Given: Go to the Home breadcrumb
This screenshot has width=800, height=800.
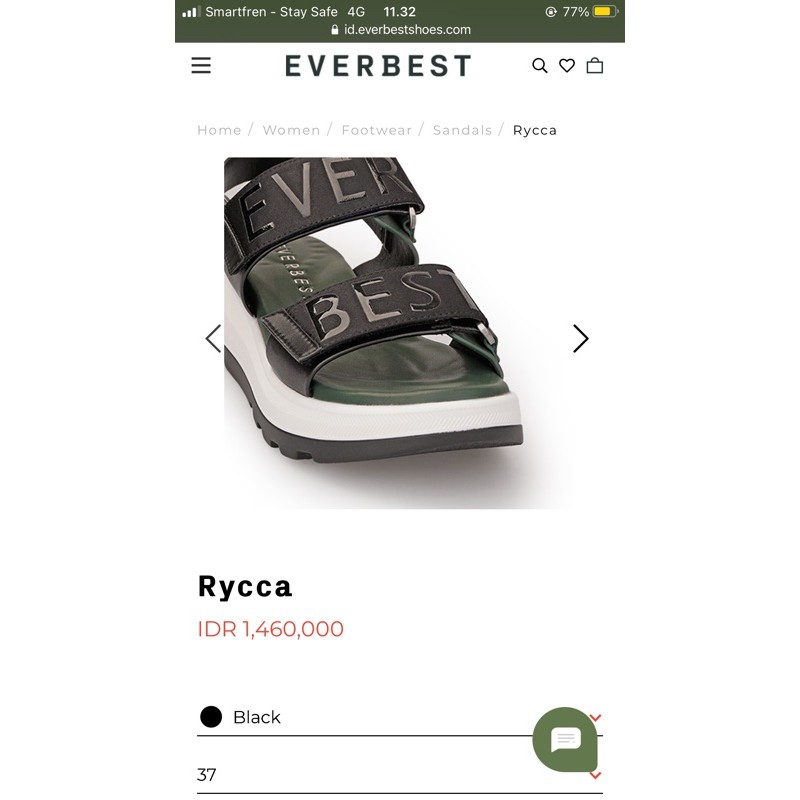Looking at the screenshot, I should 219,131.
